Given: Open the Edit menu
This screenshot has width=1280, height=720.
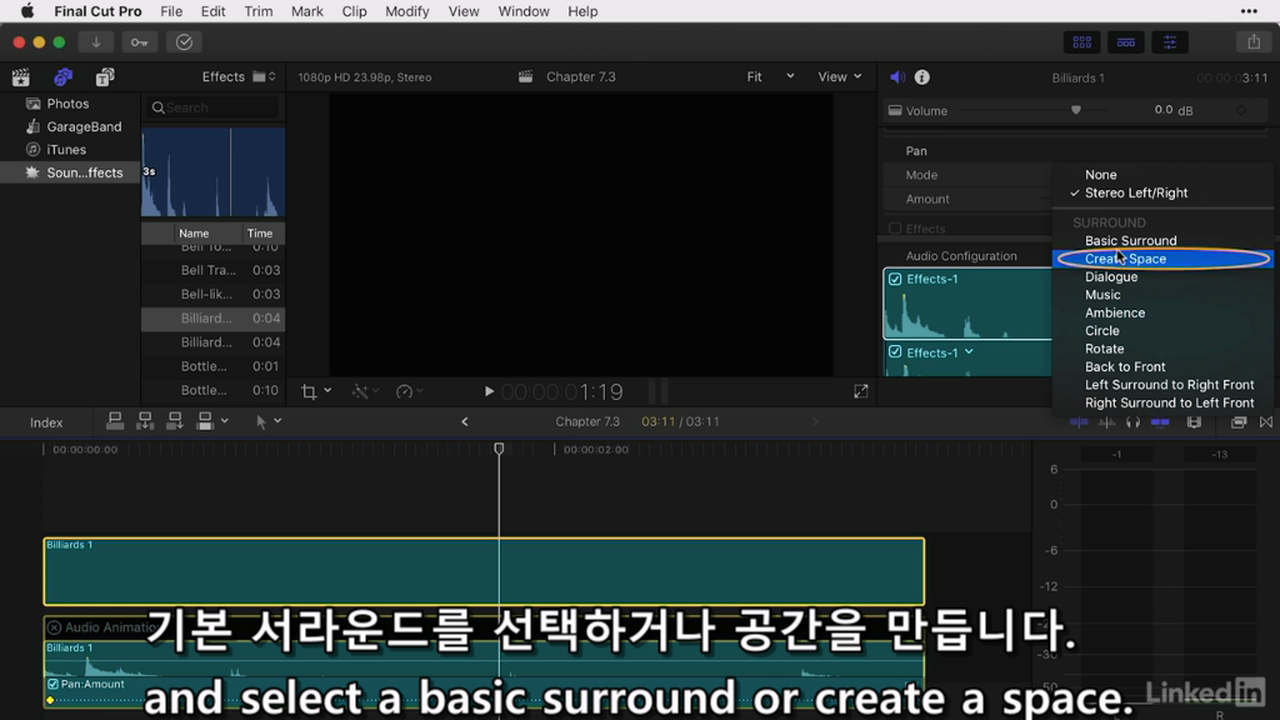Looking at the screenshot, I should pos(213,11).
